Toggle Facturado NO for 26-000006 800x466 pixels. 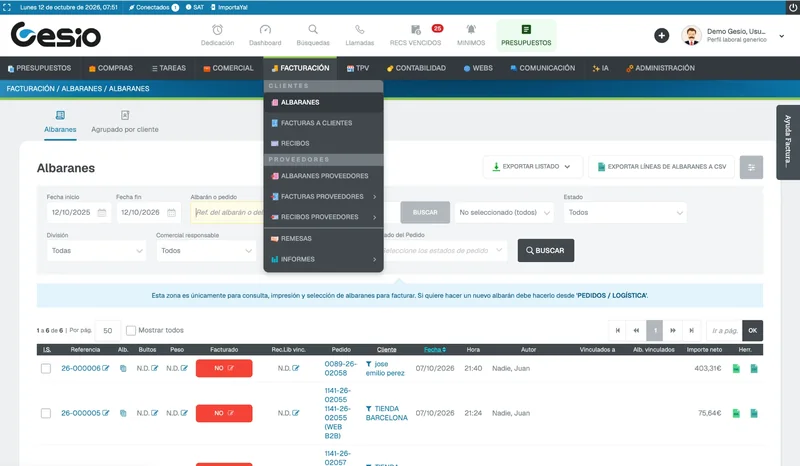(x=224, y=368)
